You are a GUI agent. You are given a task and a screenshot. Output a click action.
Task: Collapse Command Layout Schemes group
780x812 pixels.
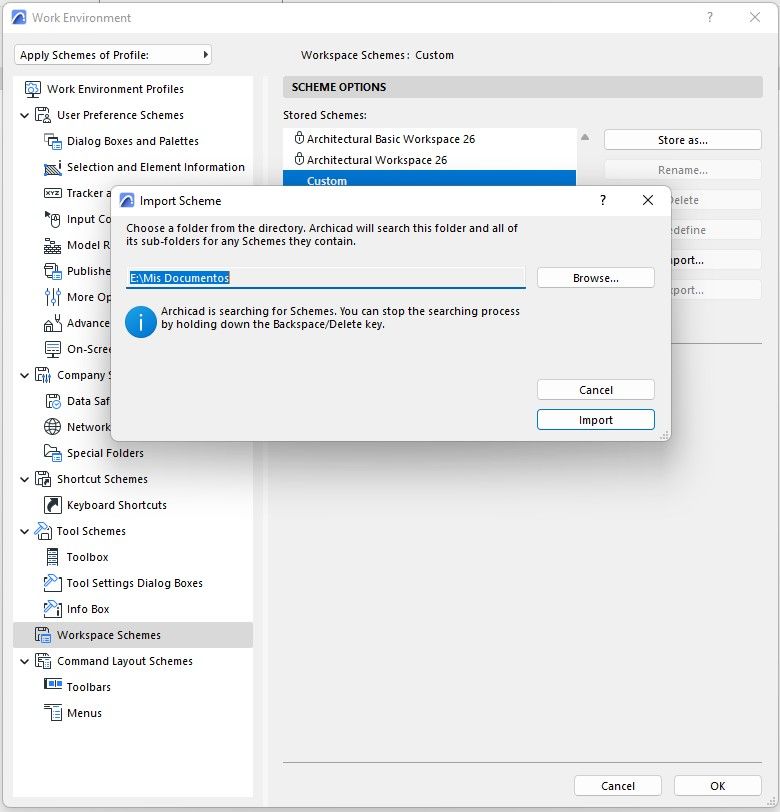(24, 661)
